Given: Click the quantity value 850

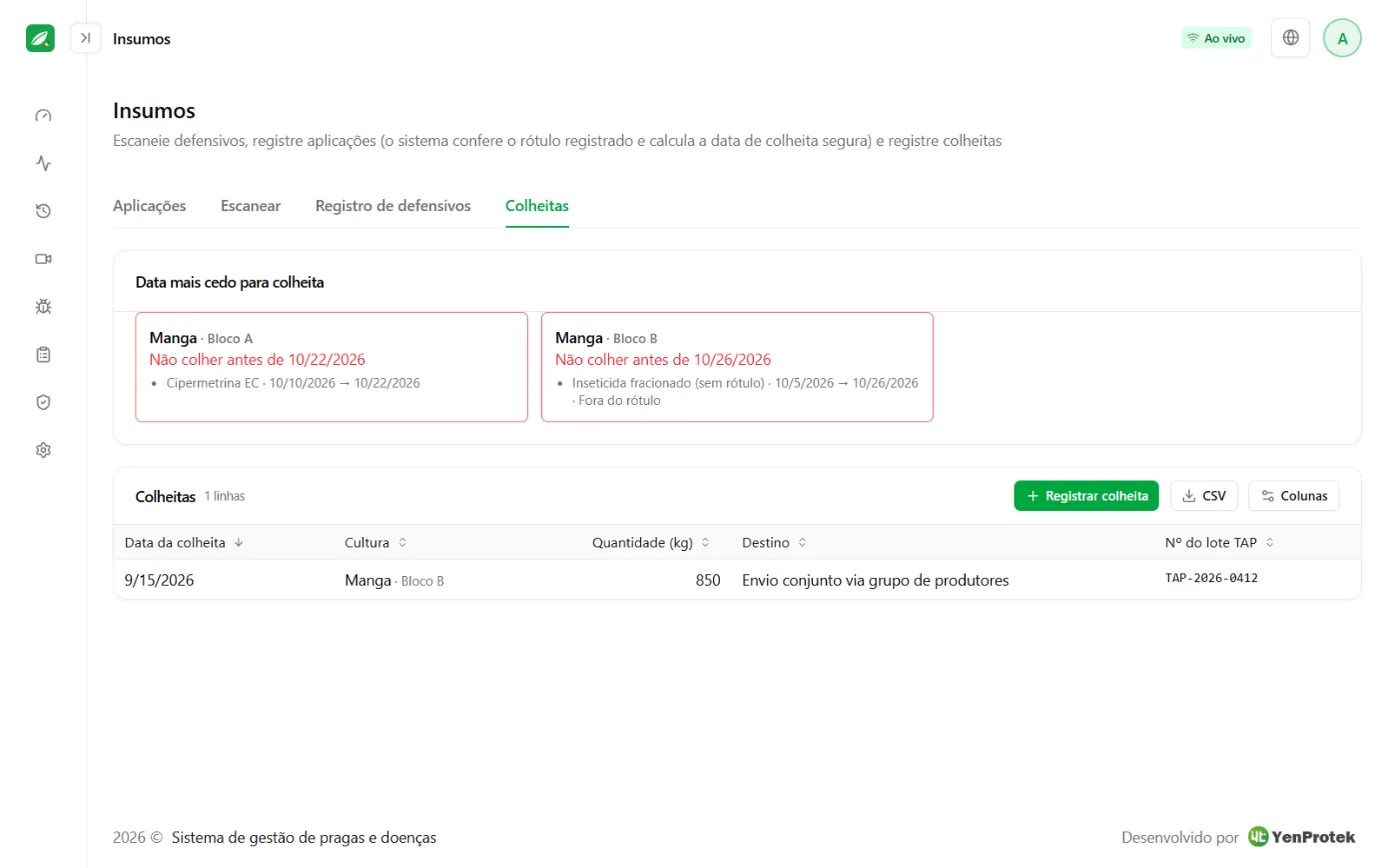Looking at the screenshot, I should (x=708, y=580).
